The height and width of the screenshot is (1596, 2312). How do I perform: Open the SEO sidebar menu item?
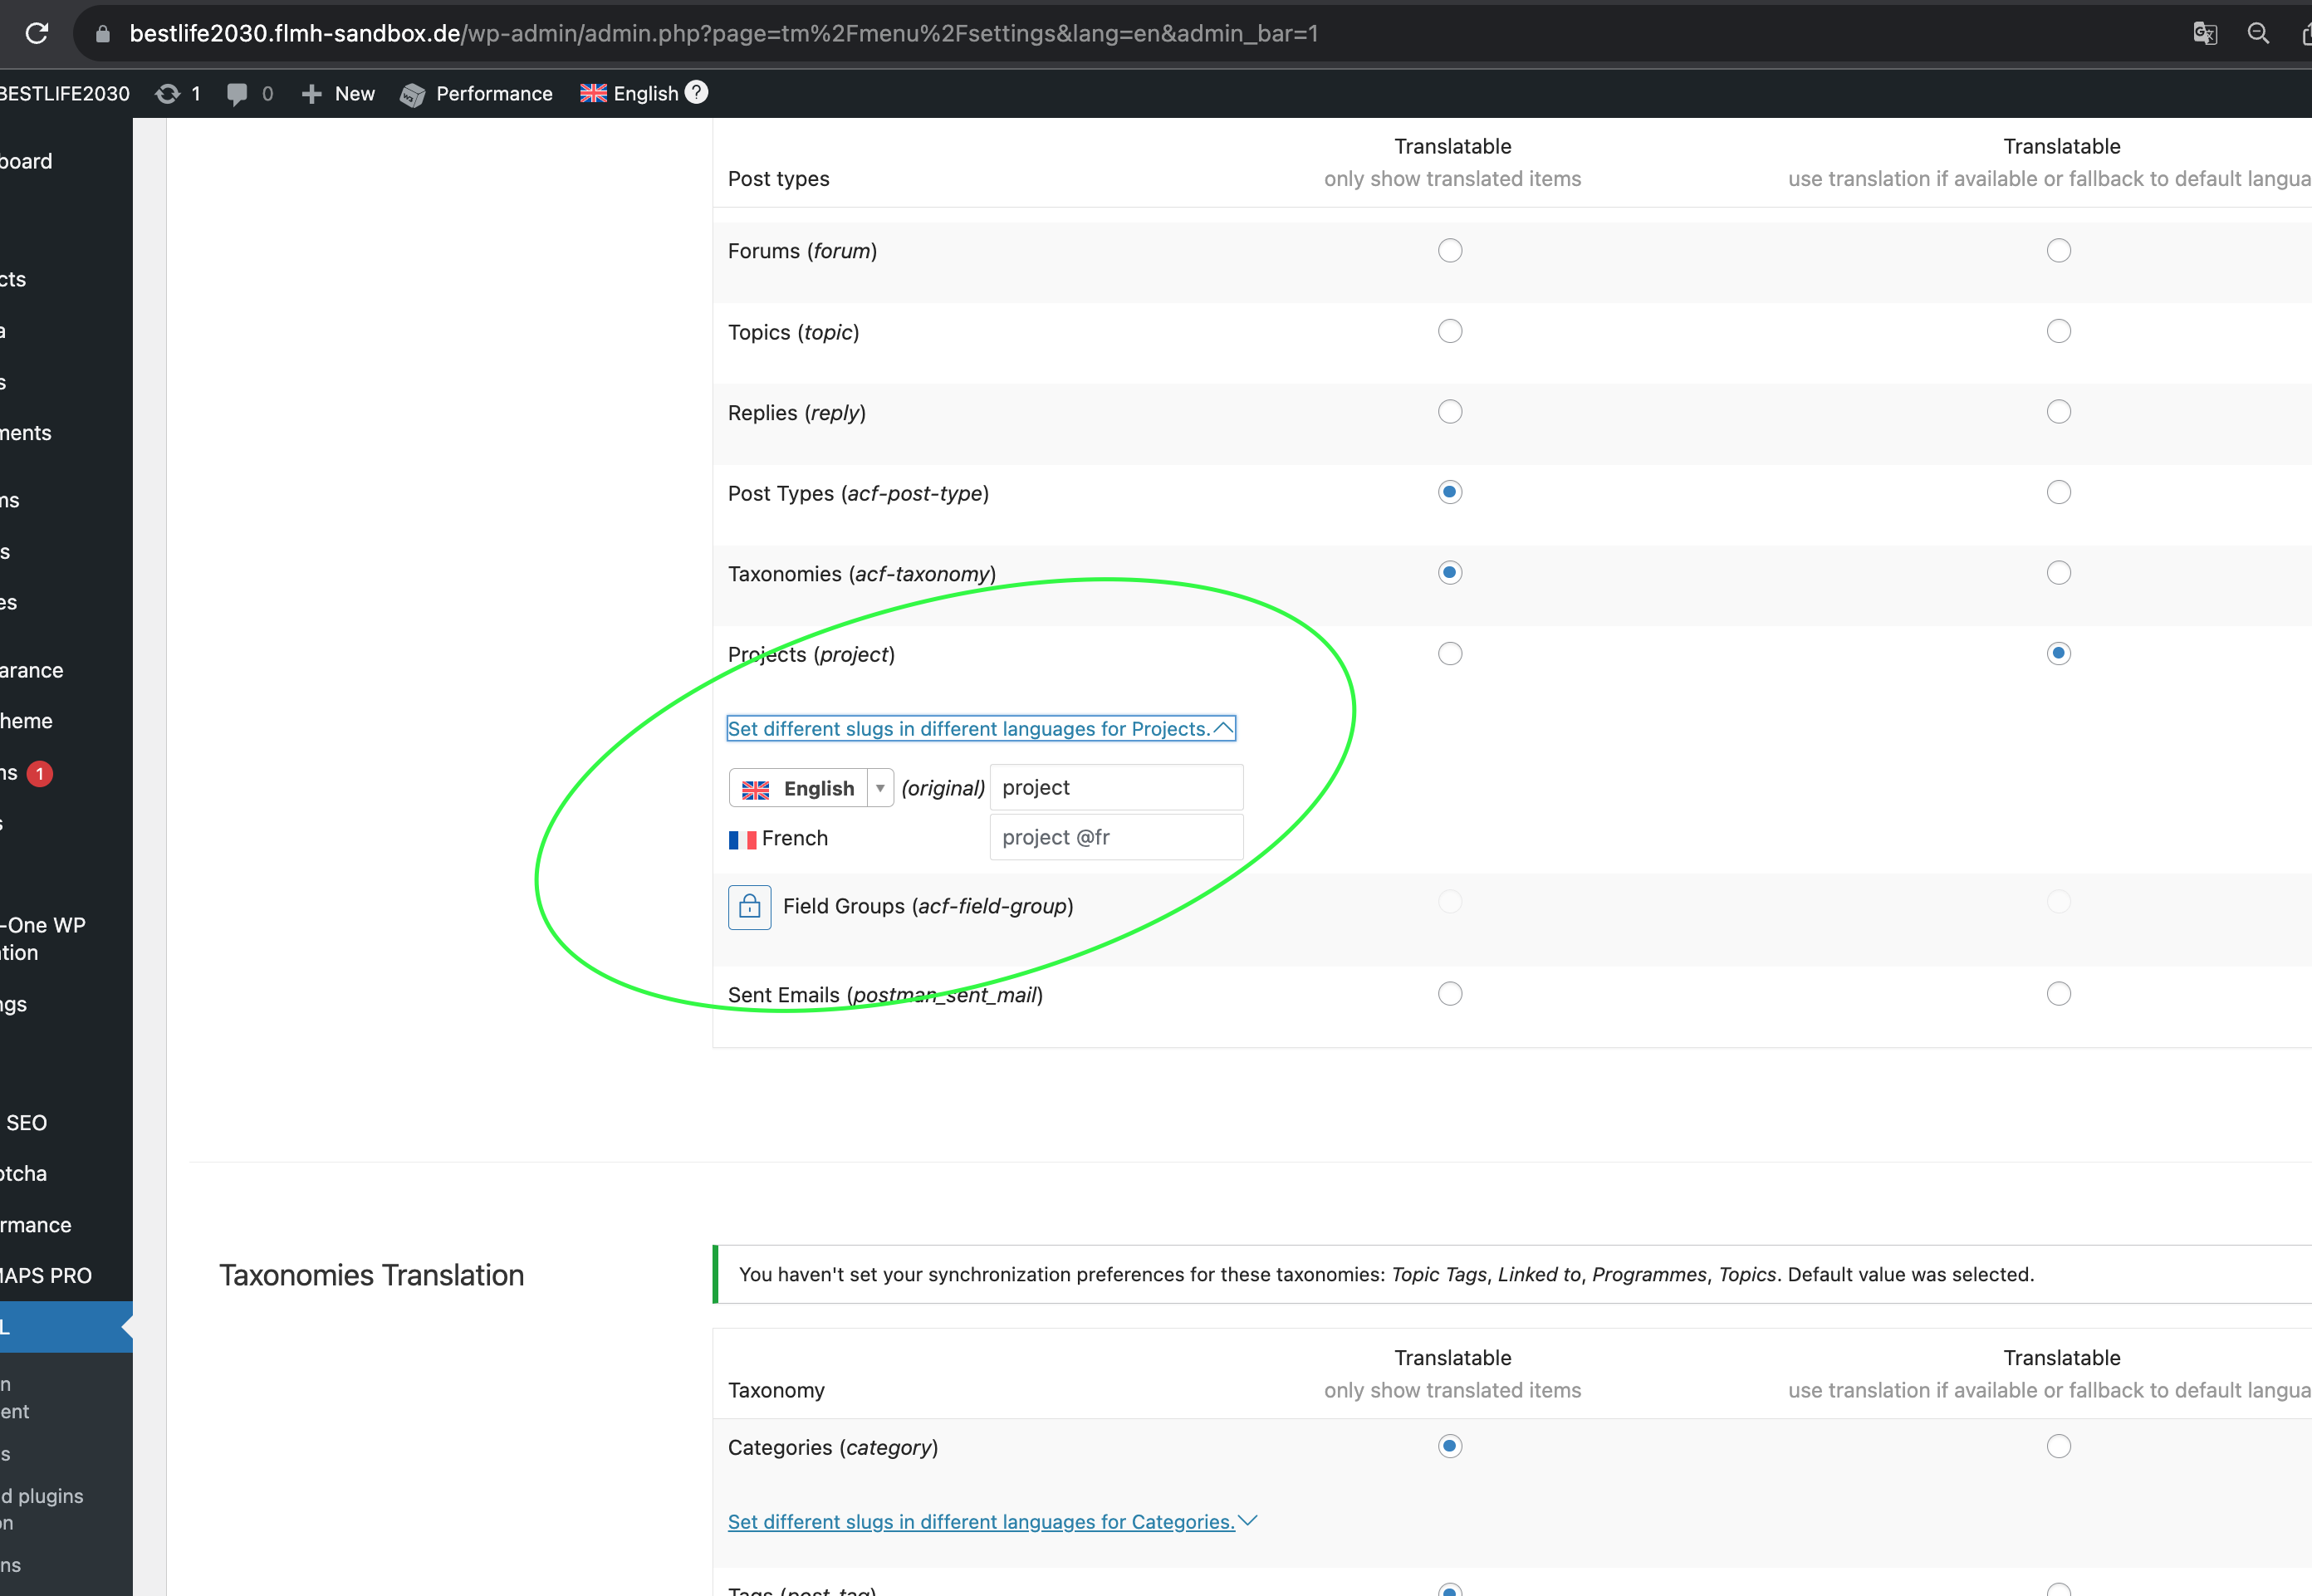coord(27,1122)
